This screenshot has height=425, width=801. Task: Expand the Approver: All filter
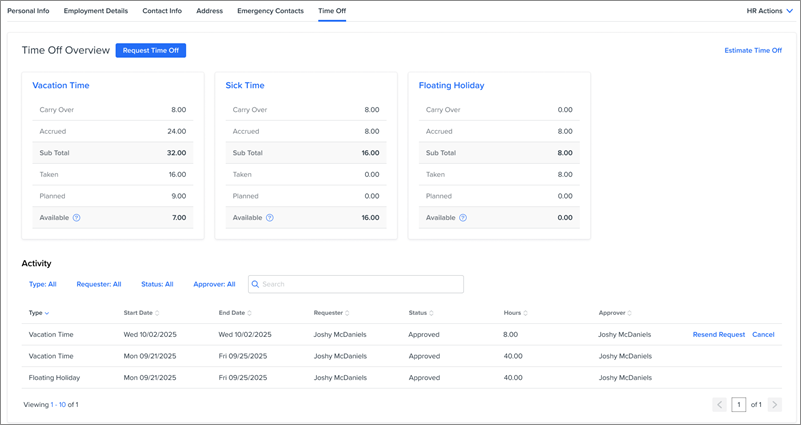click(x=214, y=285)
